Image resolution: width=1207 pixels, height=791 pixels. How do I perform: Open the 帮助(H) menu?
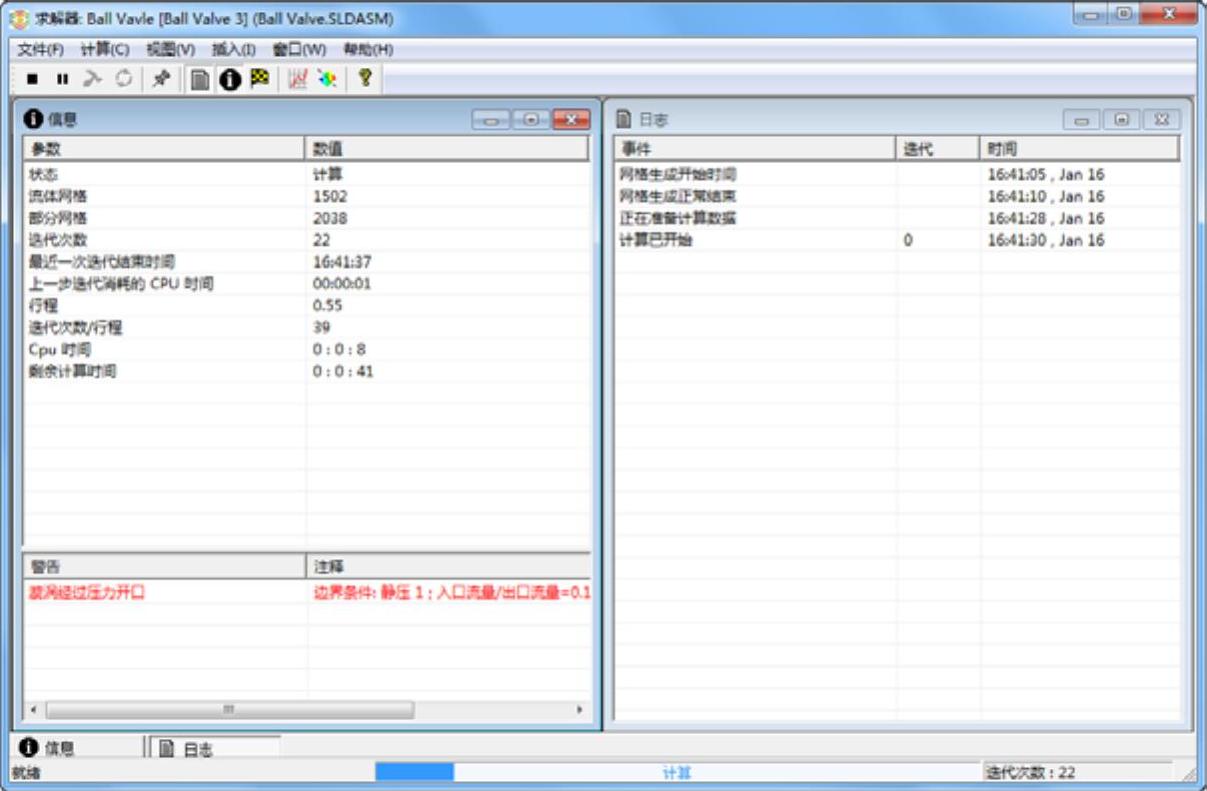tap(368, 49)
